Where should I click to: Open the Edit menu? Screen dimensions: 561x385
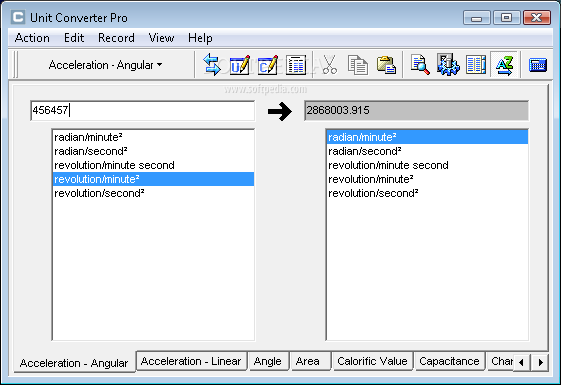click(x=74, y=38)
